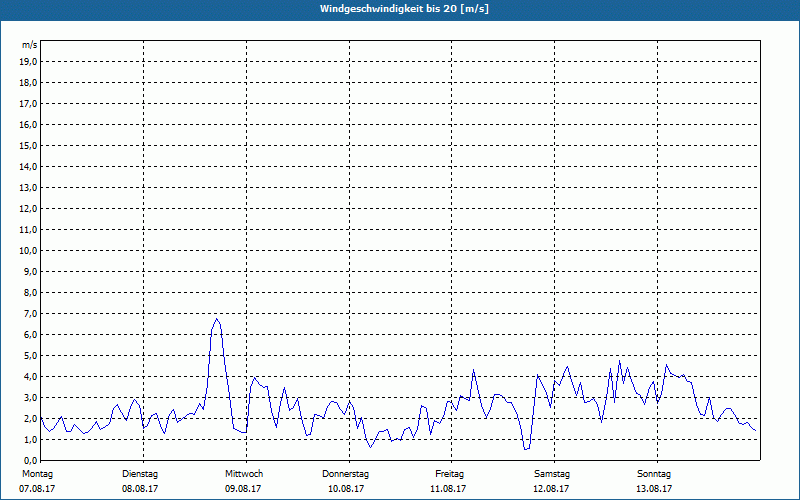
Task: Select the date 13.08.17
Action: pos(654,489)
